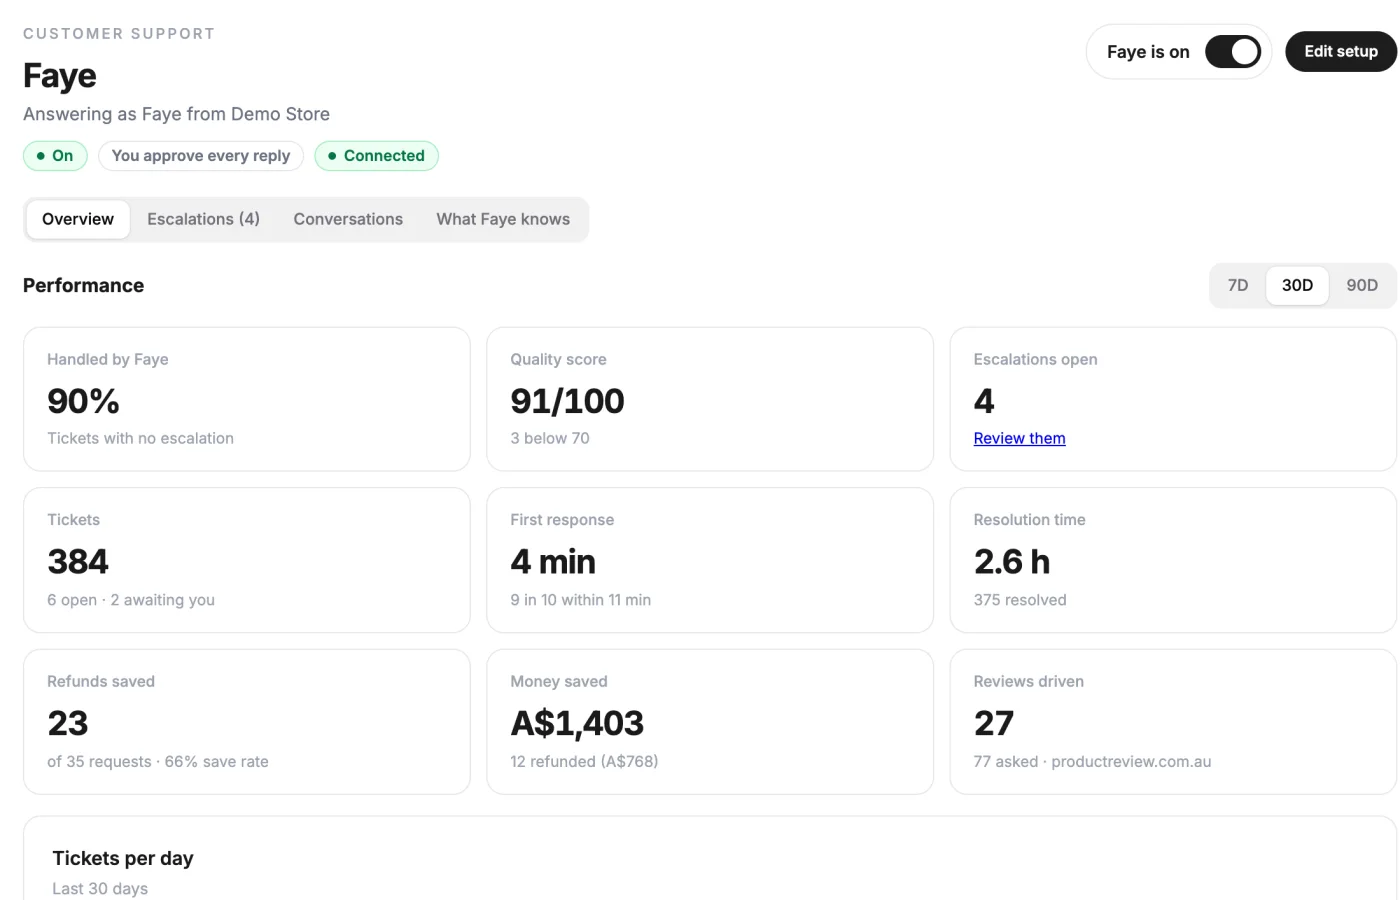Screen dimensions: 1400x900
Task: Click the Last 30 days subtitle
Action: pos(100,889)
